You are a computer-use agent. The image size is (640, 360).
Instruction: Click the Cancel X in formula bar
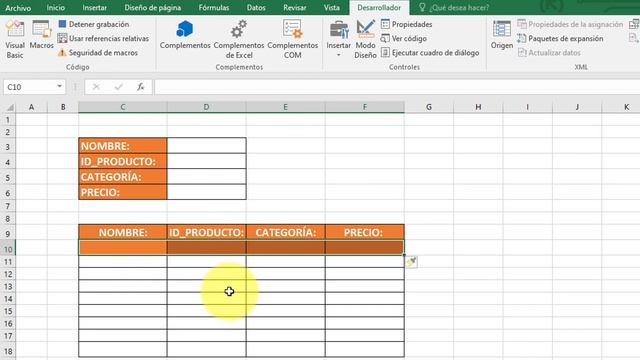(96, 87)
